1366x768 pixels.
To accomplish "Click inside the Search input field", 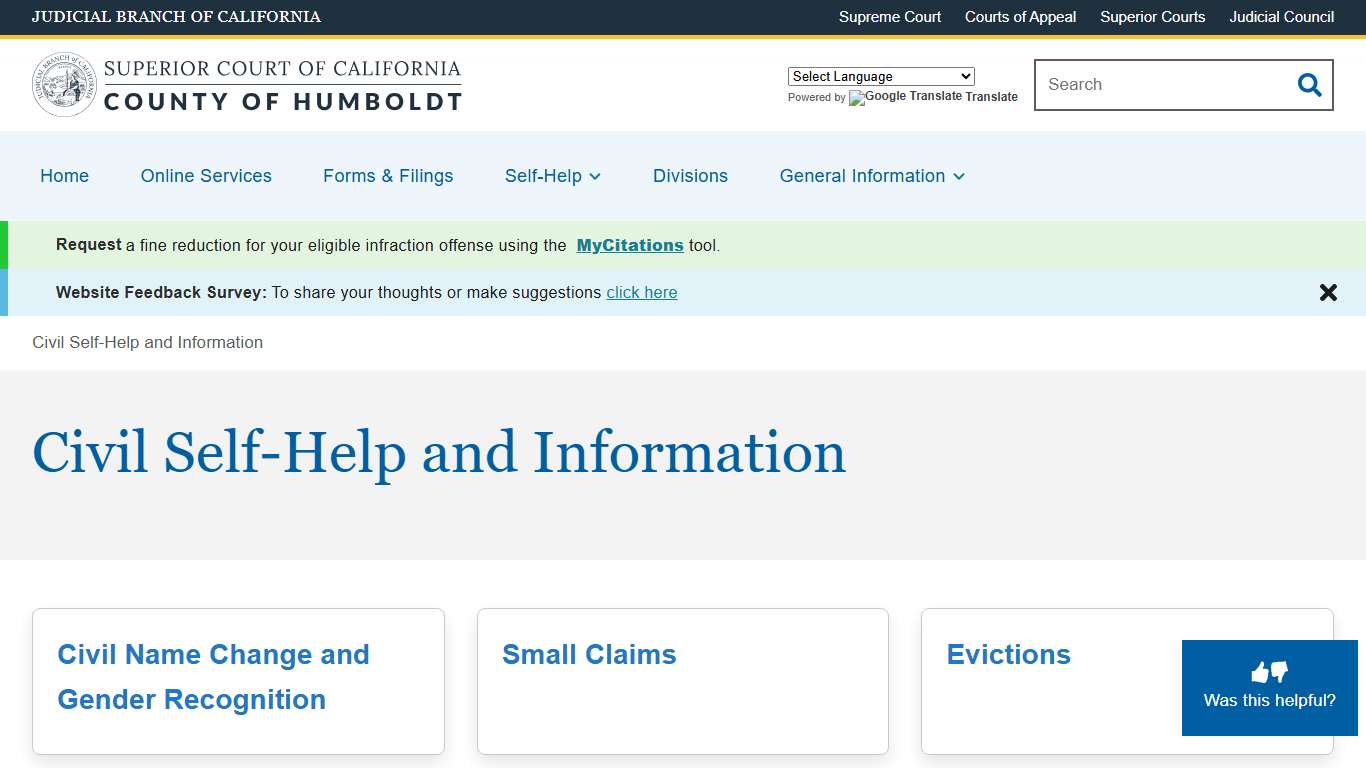I will tap(1150, 85).
